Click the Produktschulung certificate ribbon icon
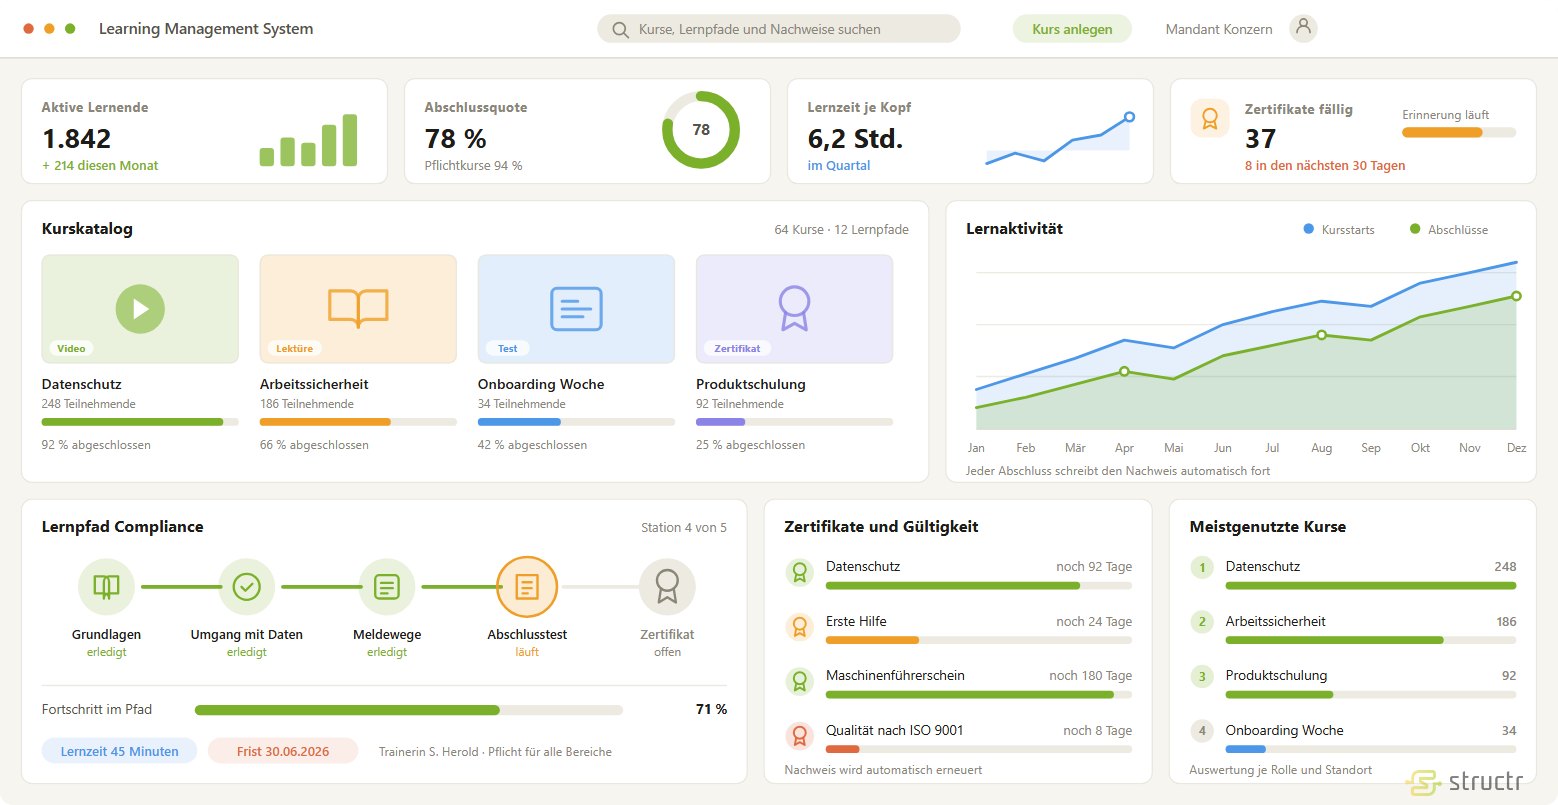Image resolution: width=1558 pixels, height=805 pixels. [794, 309]
